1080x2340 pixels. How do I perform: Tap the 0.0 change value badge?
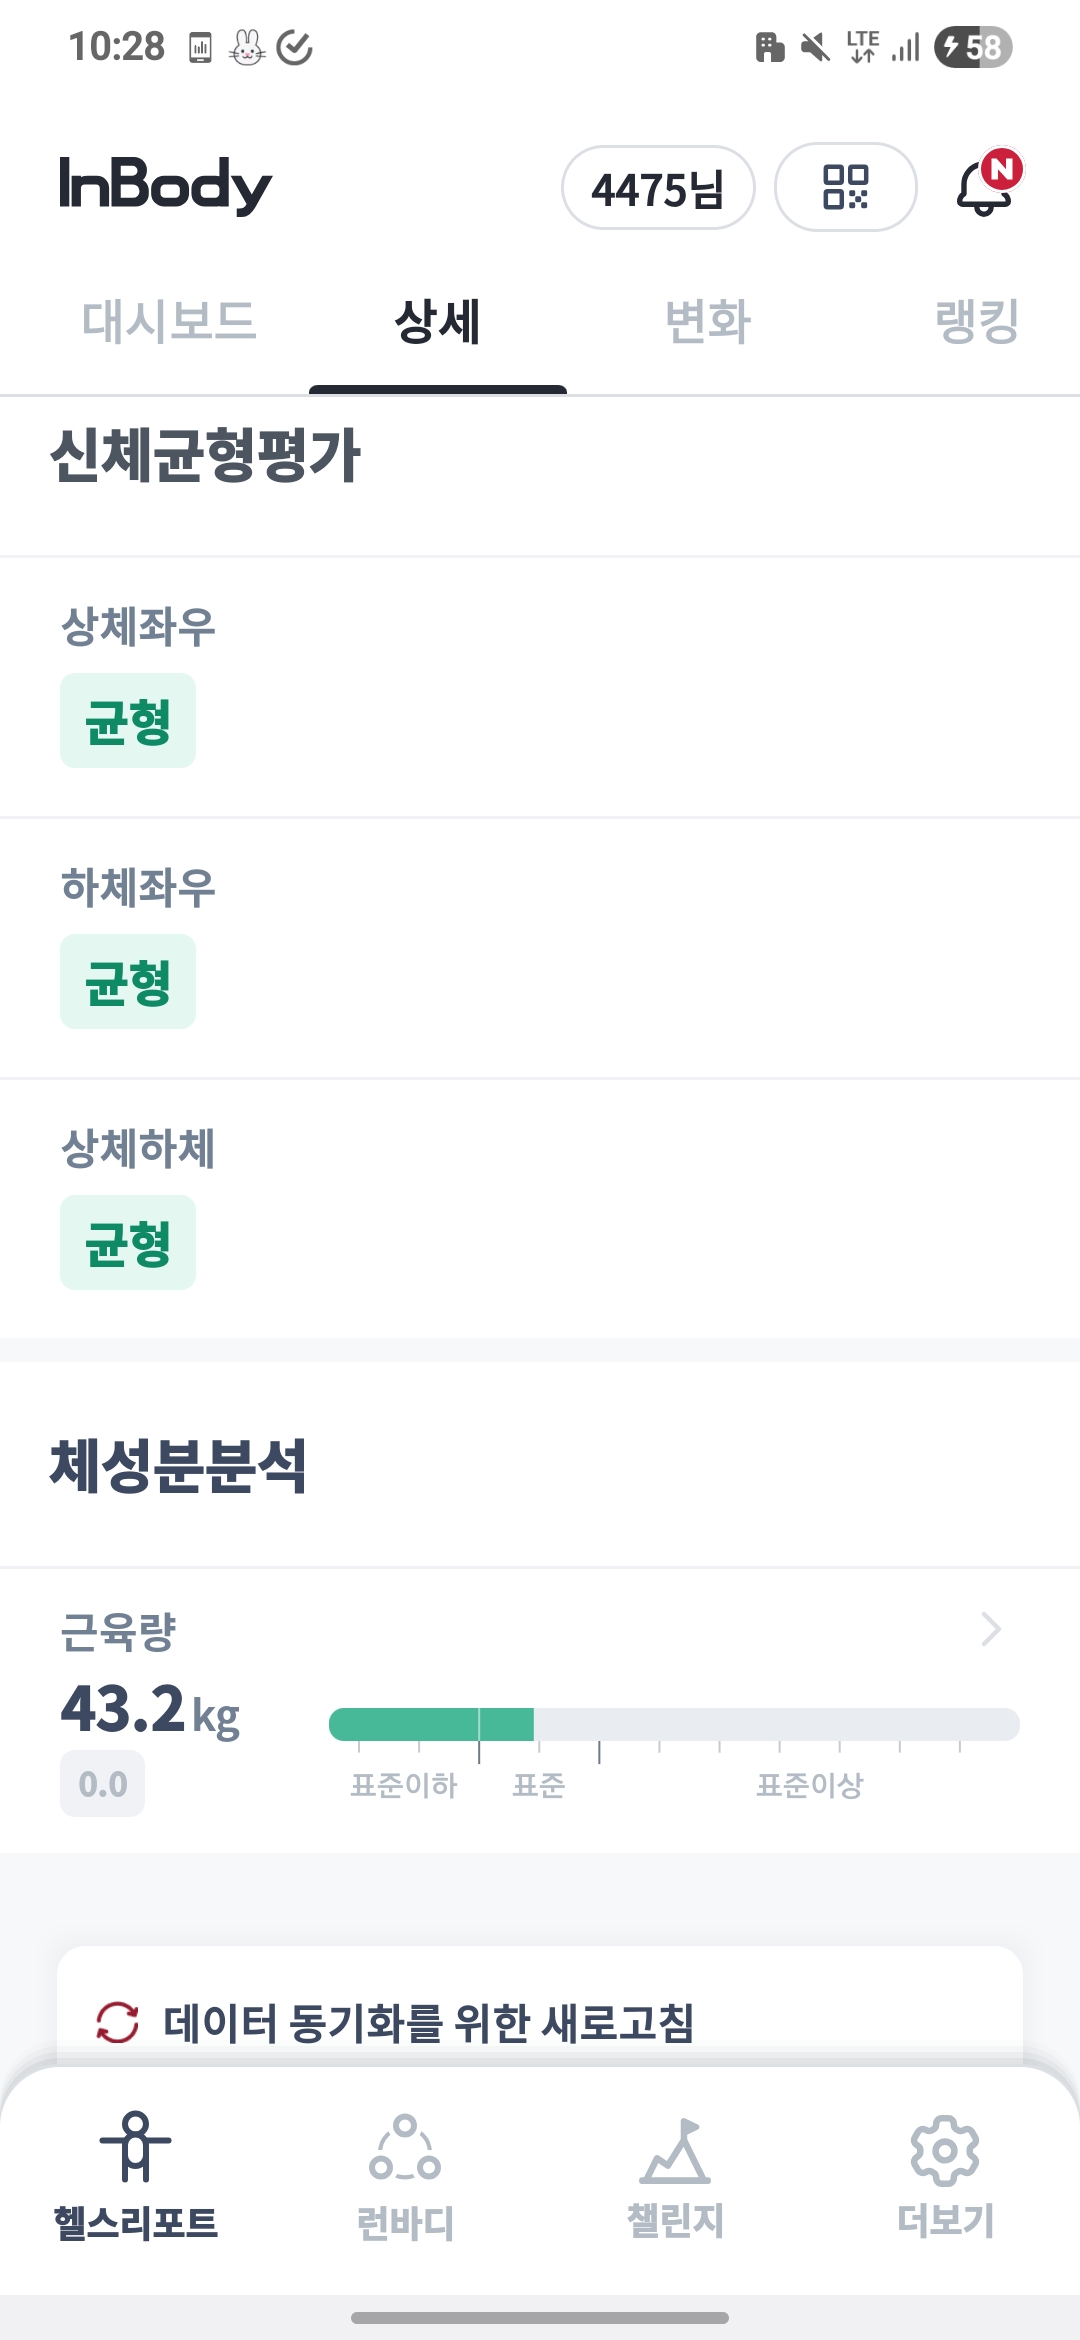point(103,1784)
